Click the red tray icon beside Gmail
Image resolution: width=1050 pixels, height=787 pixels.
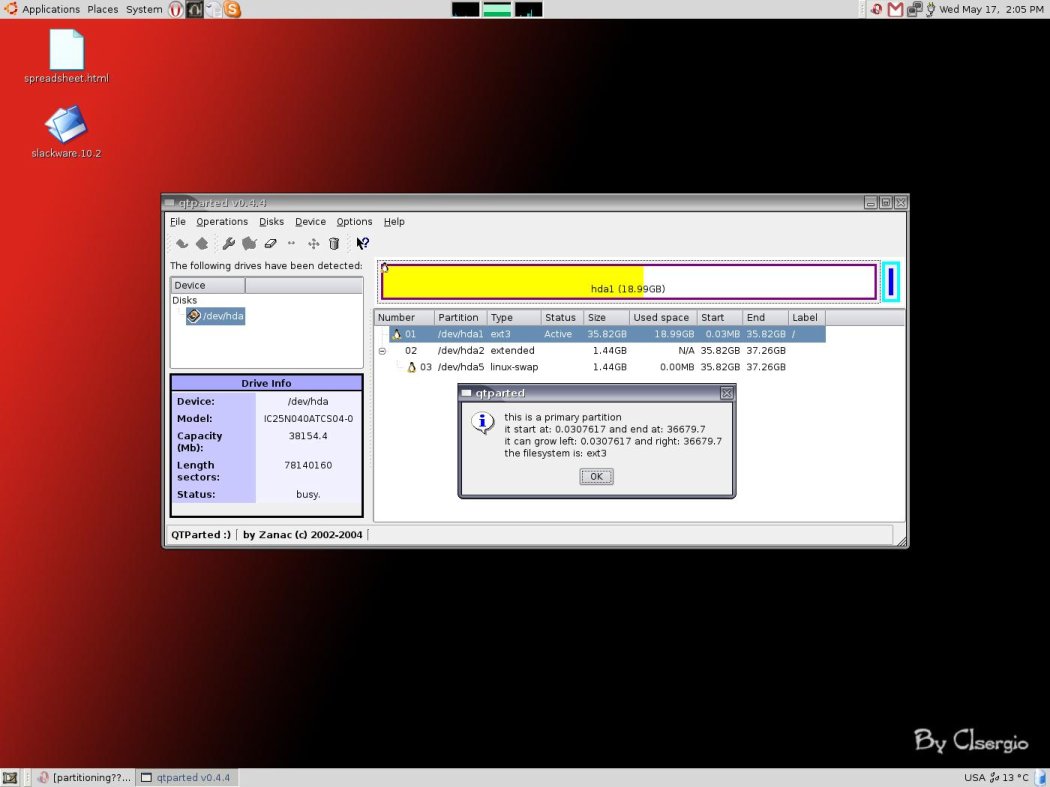point(877,9)
